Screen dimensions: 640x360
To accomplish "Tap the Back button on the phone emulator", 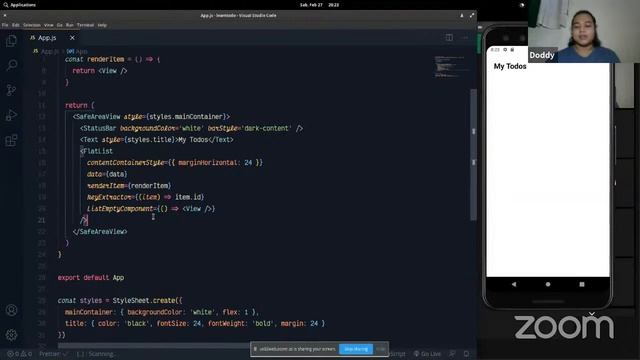I will click(x=514, y=284).
